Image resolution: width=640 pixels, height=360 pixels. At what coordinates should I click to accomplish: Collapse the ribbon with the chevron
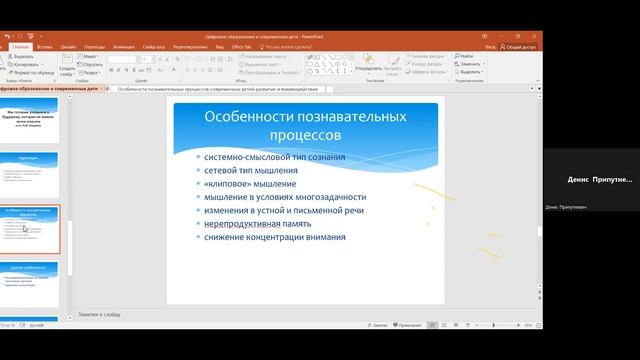coord(538,81)
